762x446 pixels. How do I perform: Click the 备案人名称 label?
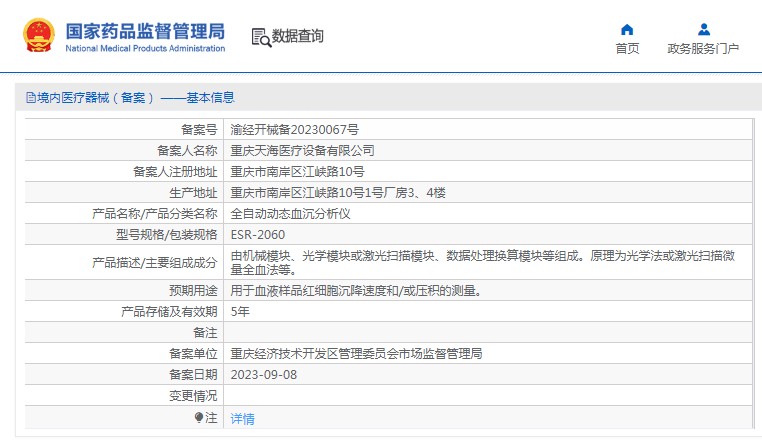pos(187,151)
